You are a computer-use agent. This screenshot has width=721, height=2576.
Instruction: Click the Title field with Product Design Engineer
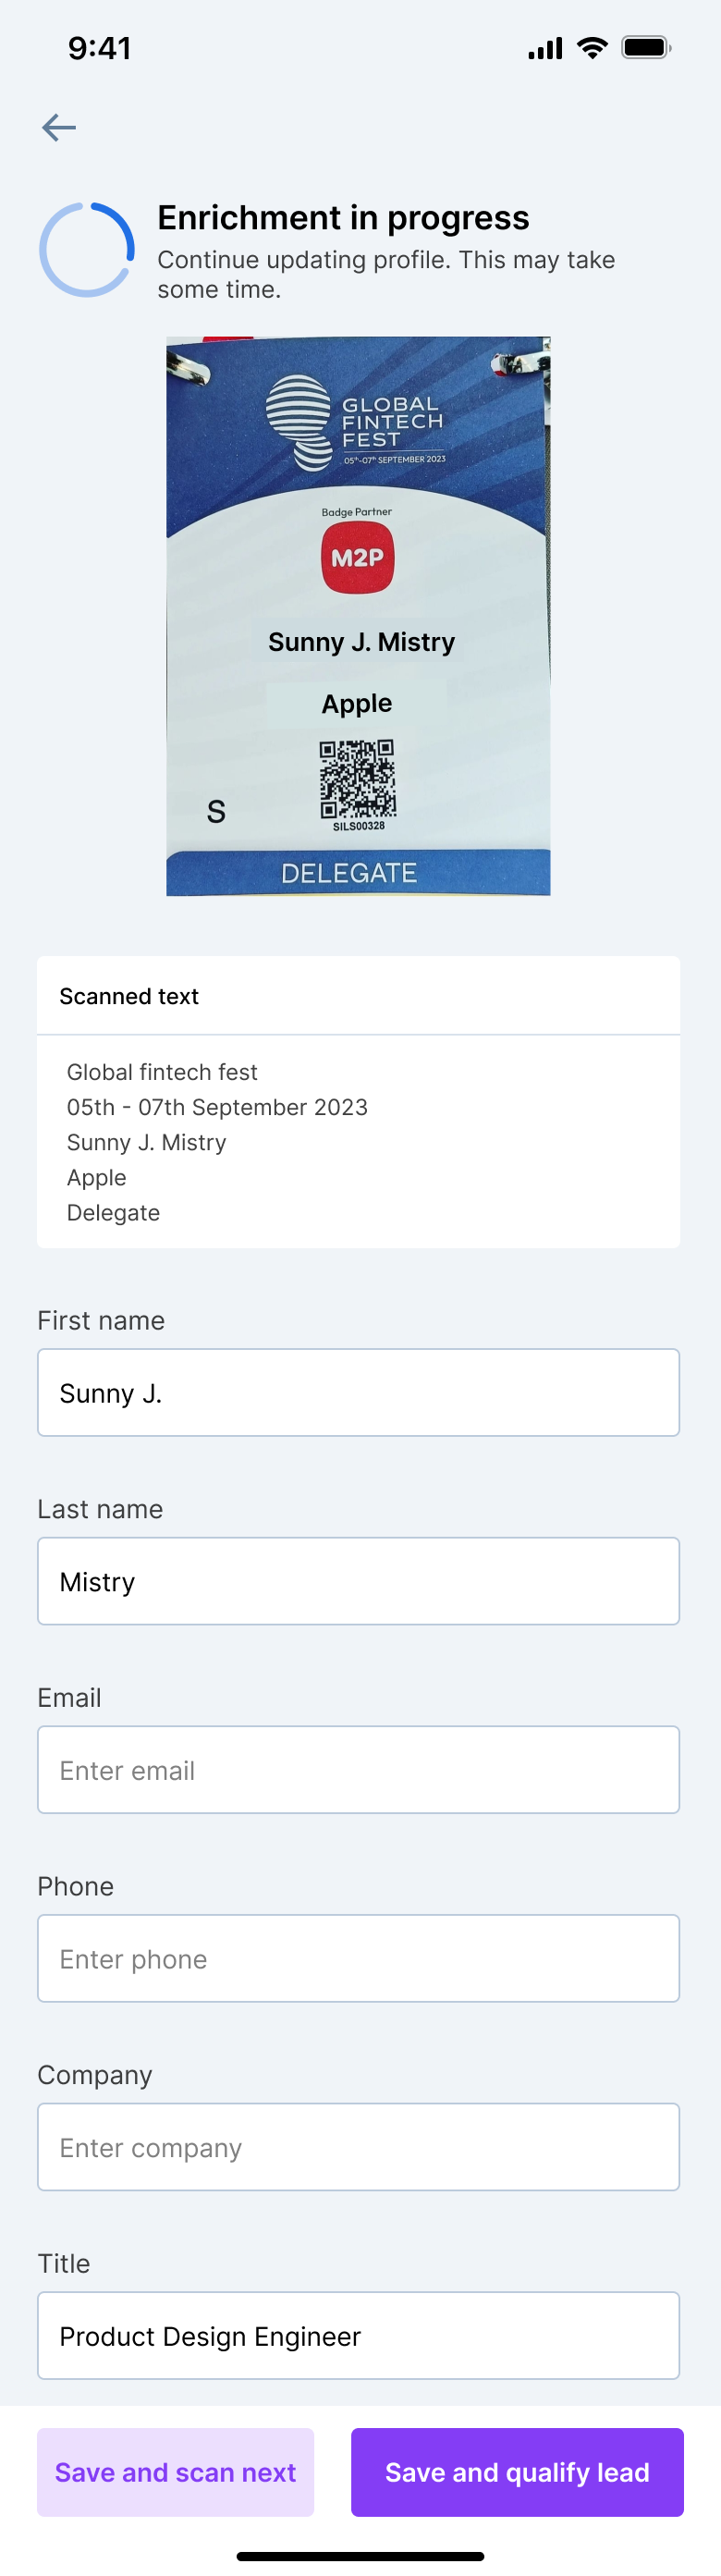pos(358,2335)
